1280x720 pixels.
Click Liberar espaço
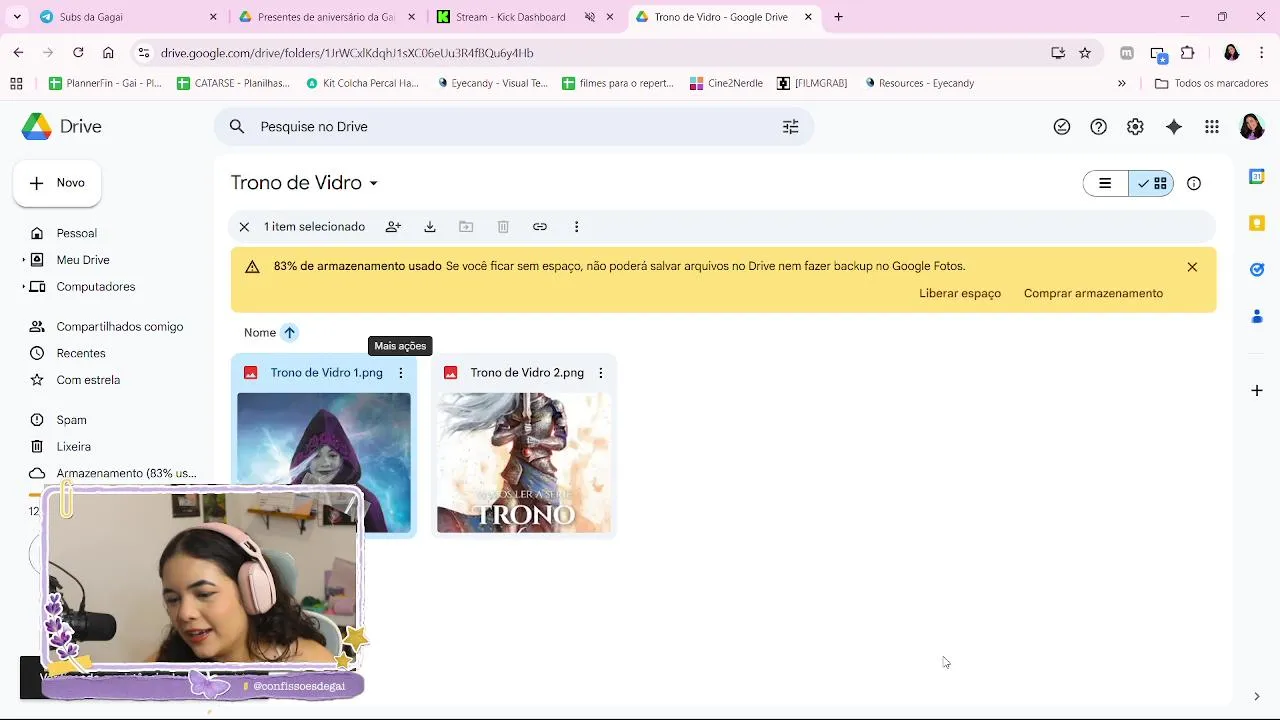[x=960, y=293]
